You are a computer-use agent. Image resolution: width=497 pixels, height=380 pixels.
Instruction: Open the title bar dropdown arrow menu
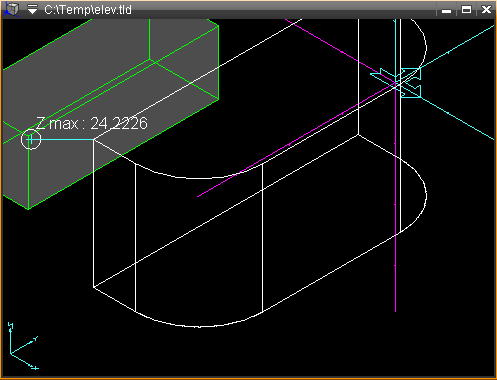coord(32,9)
